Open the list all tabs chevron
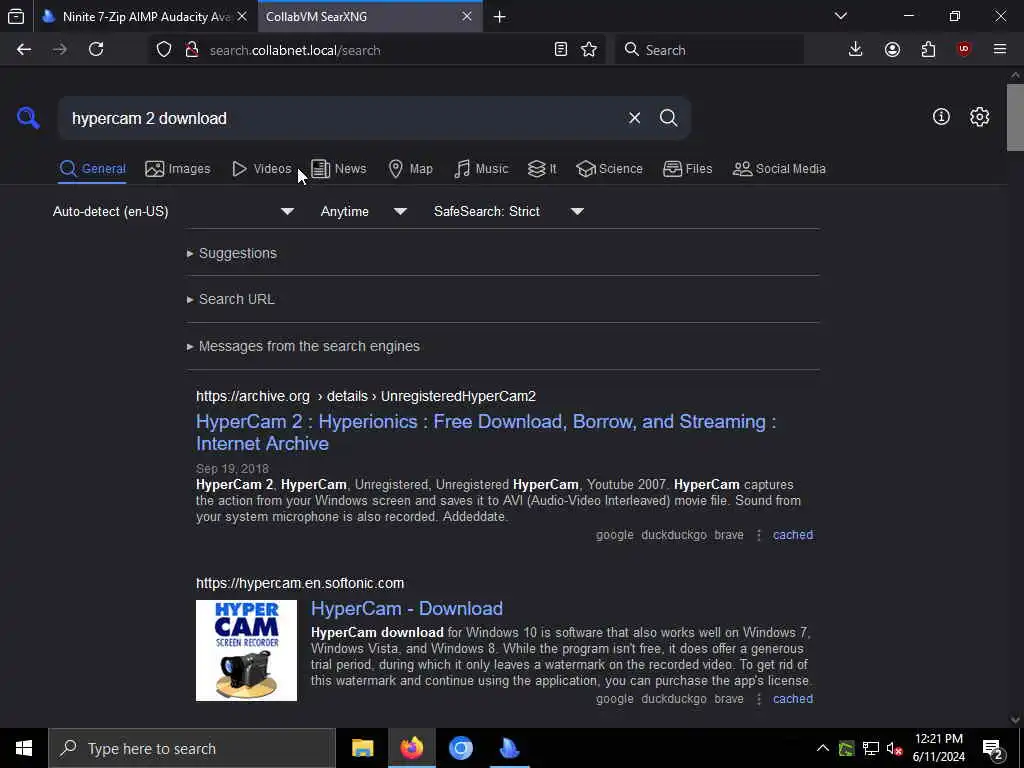The height and width of the screenshot is (768, 1024). pyautogui.click(x=841, y=16)
